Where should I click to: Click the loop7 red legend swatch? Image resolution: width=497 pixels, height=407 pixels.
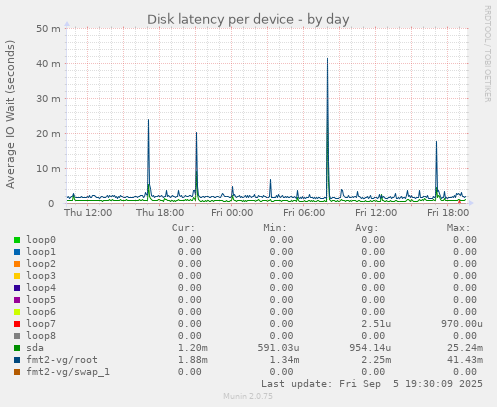click(17, 324)
